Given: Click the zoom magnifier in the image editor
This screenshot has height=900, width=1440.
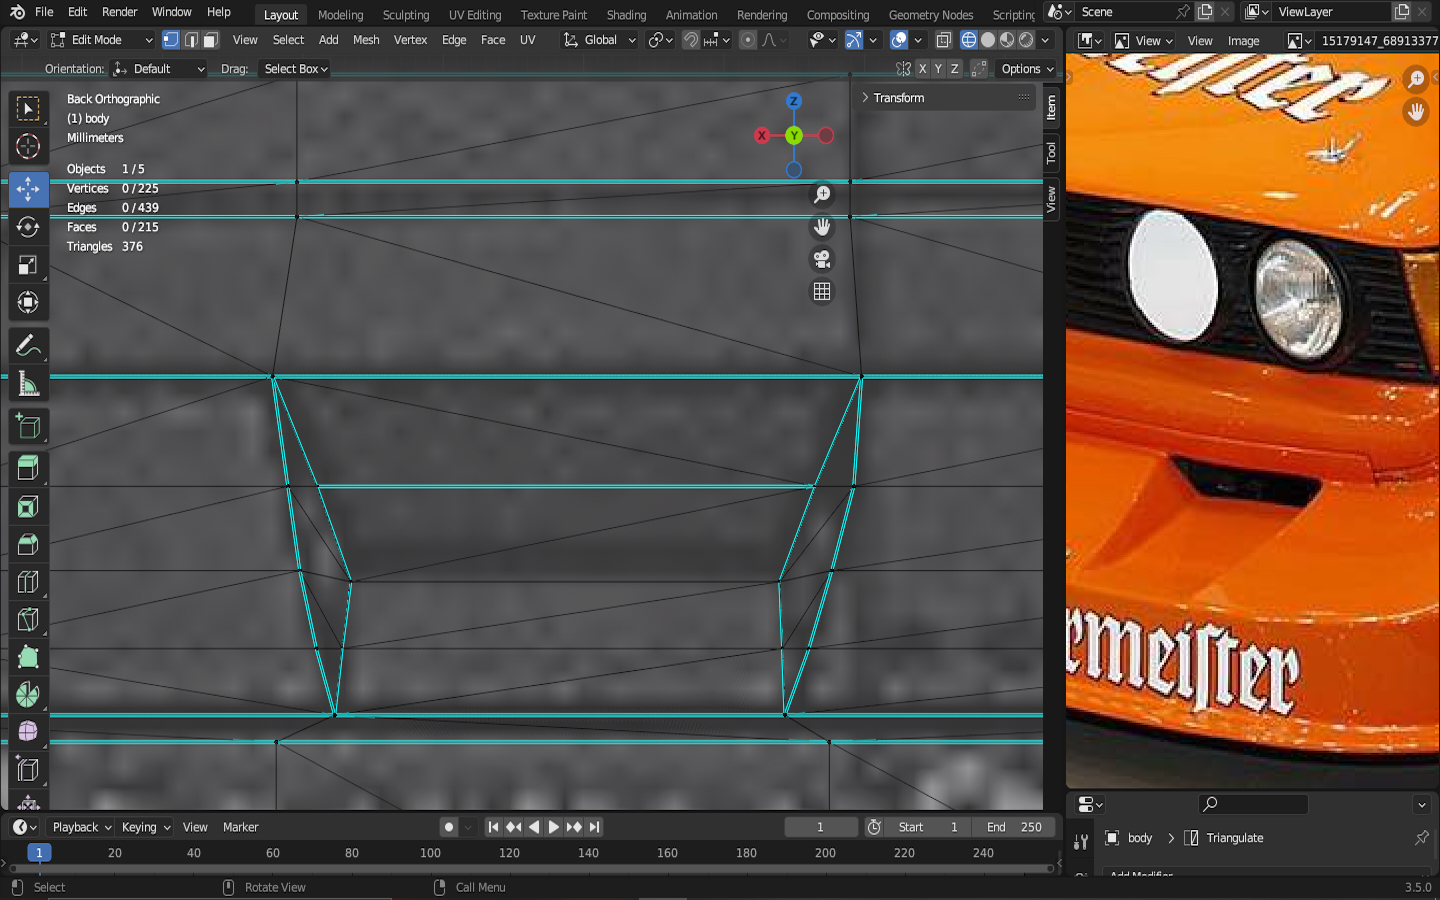Looking at the screenshot, I should coord(1416,79).
